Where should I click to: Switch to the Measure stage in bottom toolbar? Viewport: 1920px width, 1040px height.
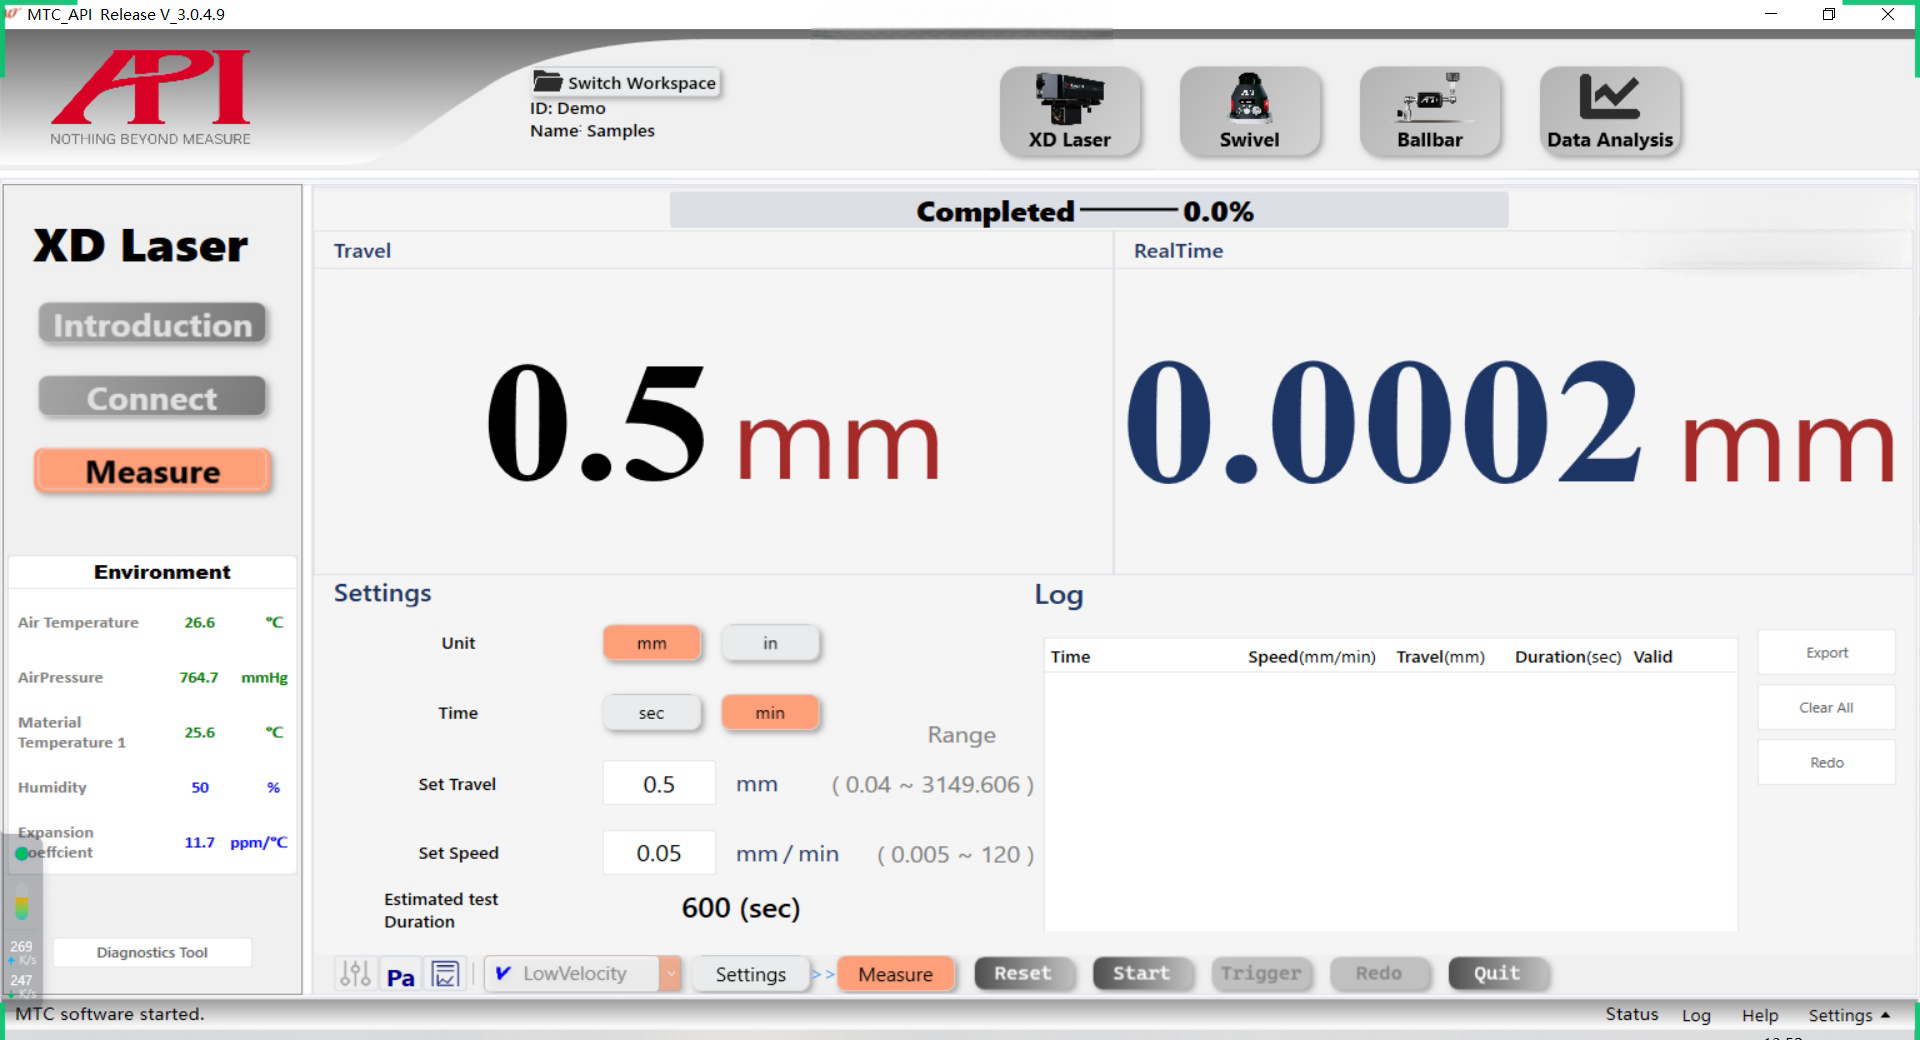click(x=895, y=974)
